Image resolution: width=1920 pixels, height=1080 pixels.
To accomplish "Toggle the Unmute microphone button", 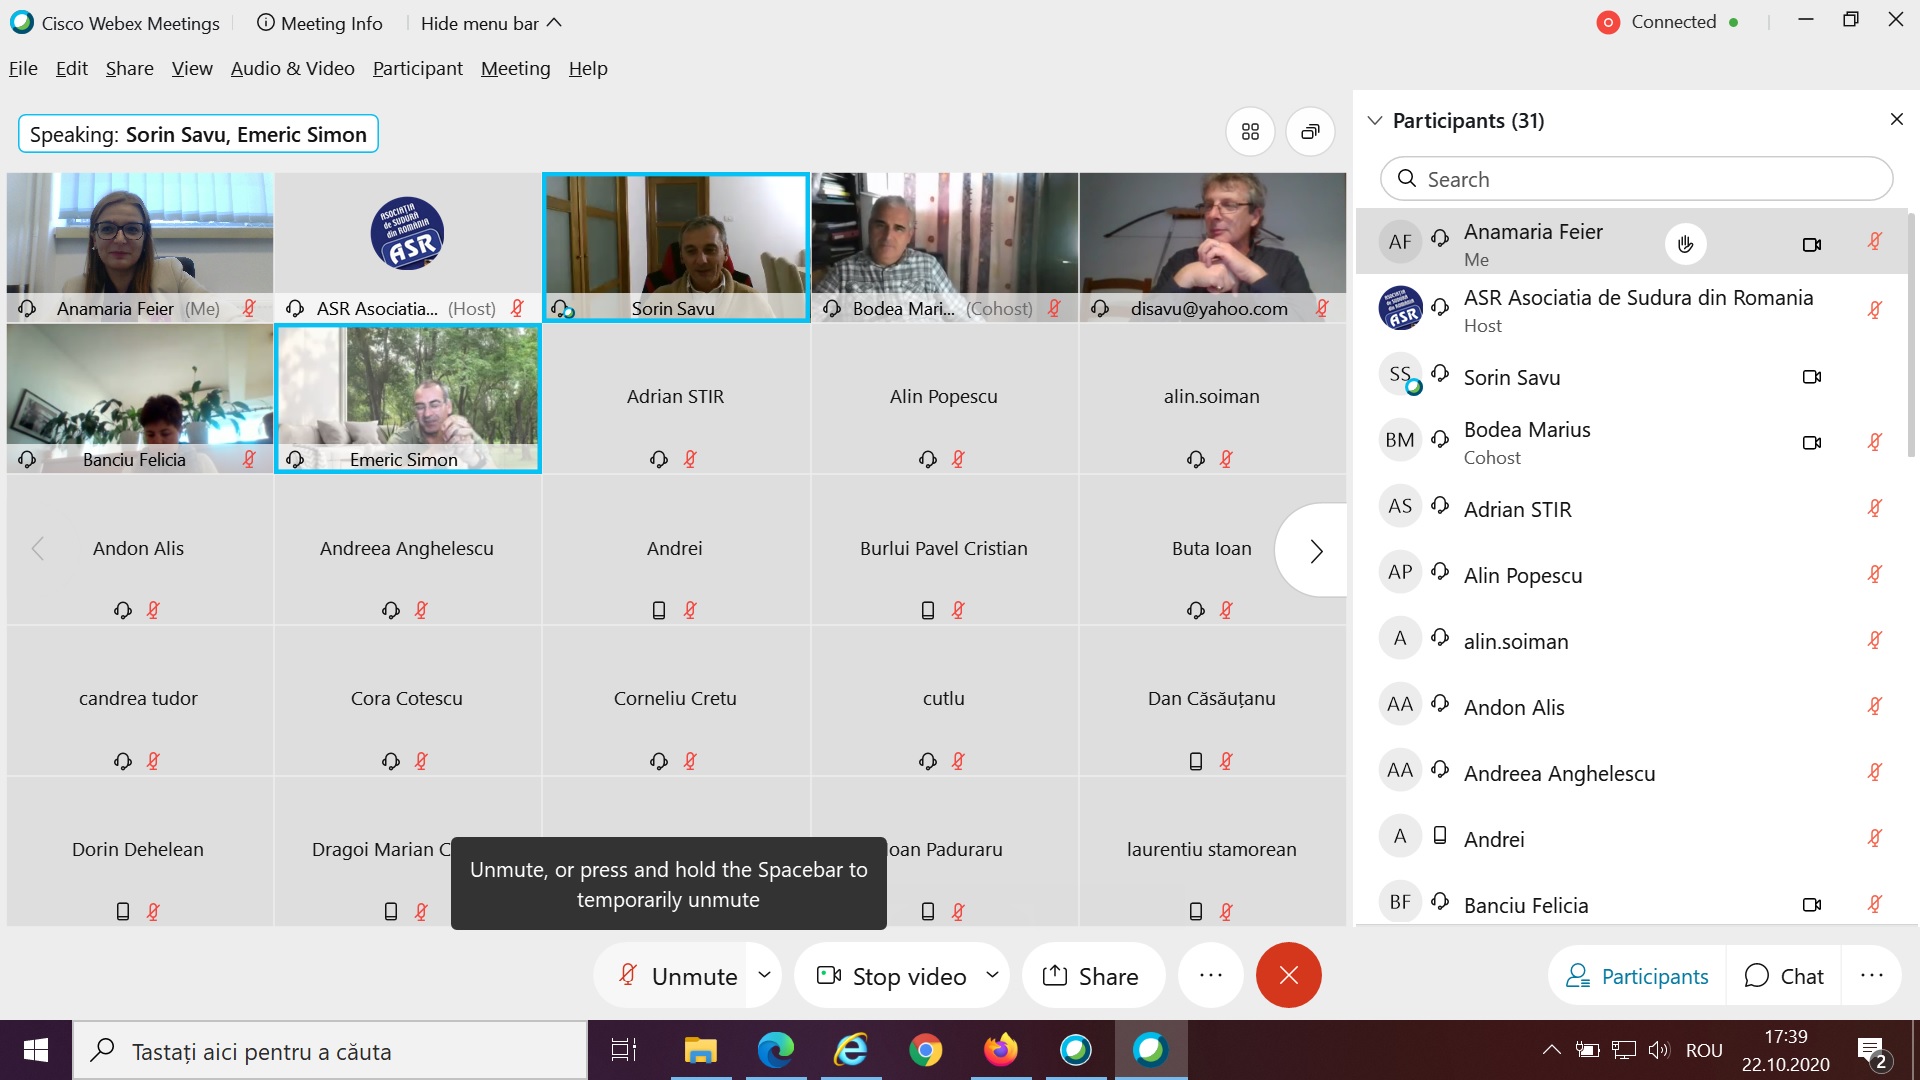I will click(x=677, y=975).
